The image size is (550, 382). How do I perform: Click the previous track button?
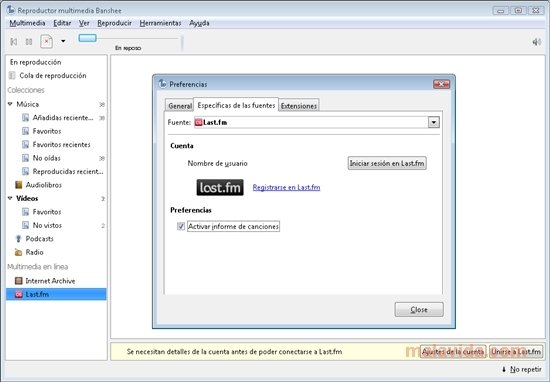pyautogui.click(x=14, y=42)
